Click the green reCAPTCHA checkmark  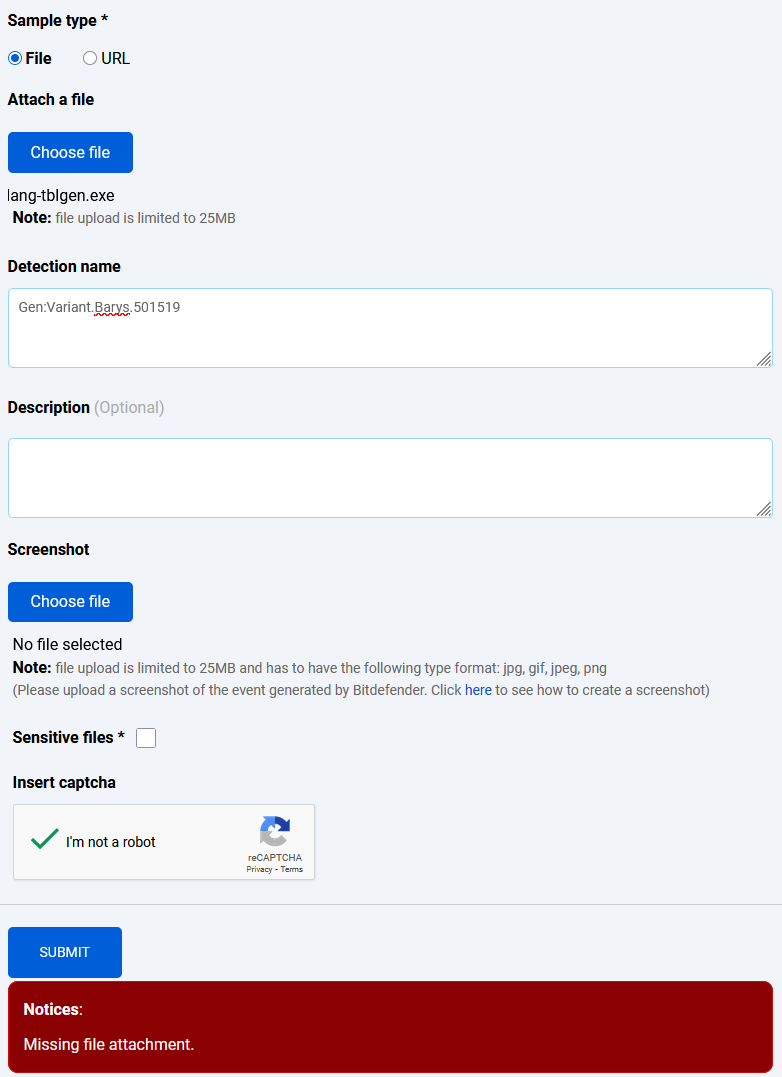pos(45,839)
